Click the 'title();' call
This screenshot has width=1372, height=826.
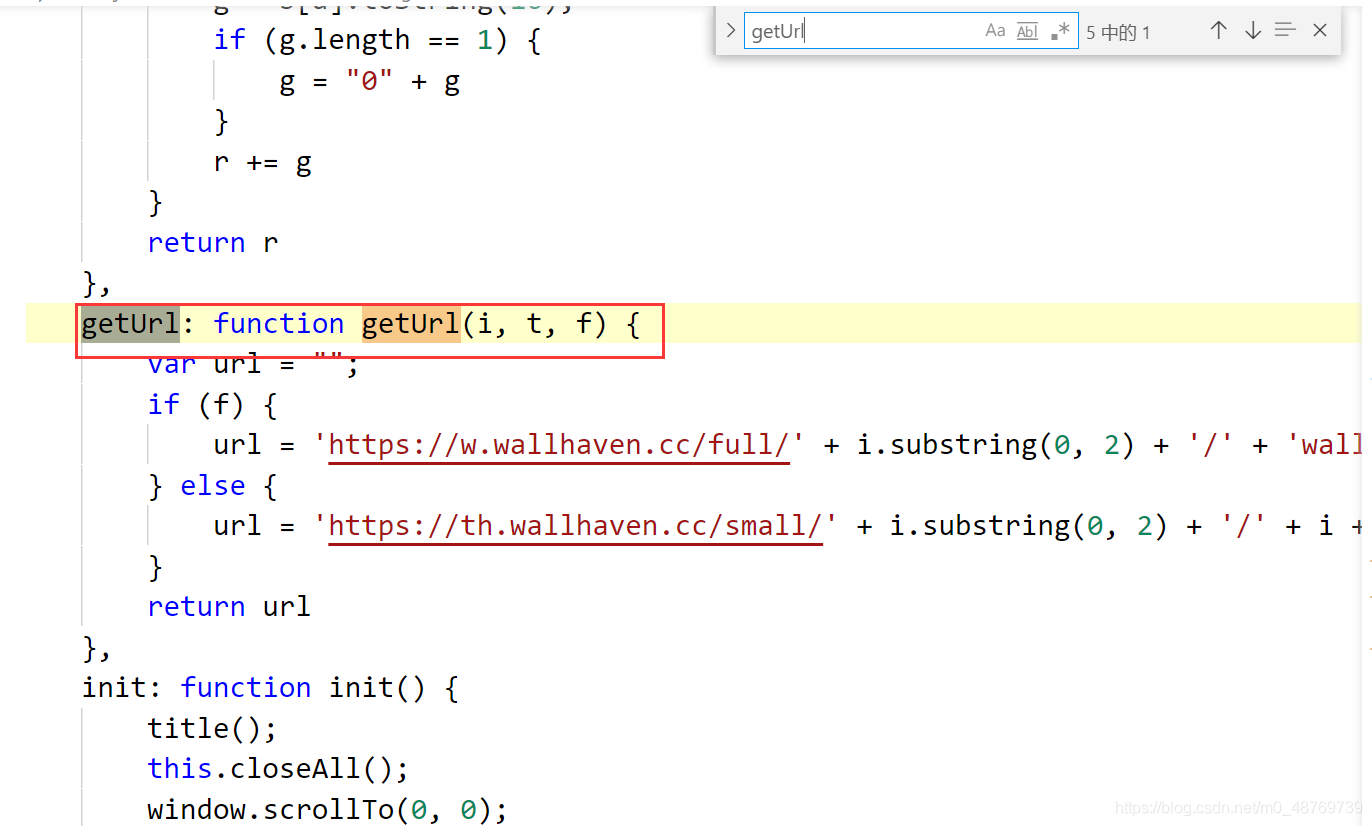coord(212,728)
